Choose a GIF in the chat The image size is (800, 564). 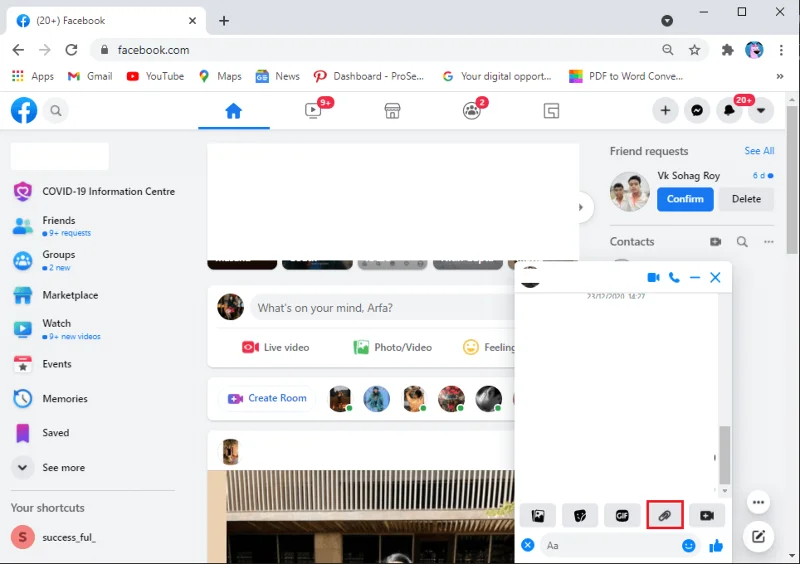pos(622,516)
